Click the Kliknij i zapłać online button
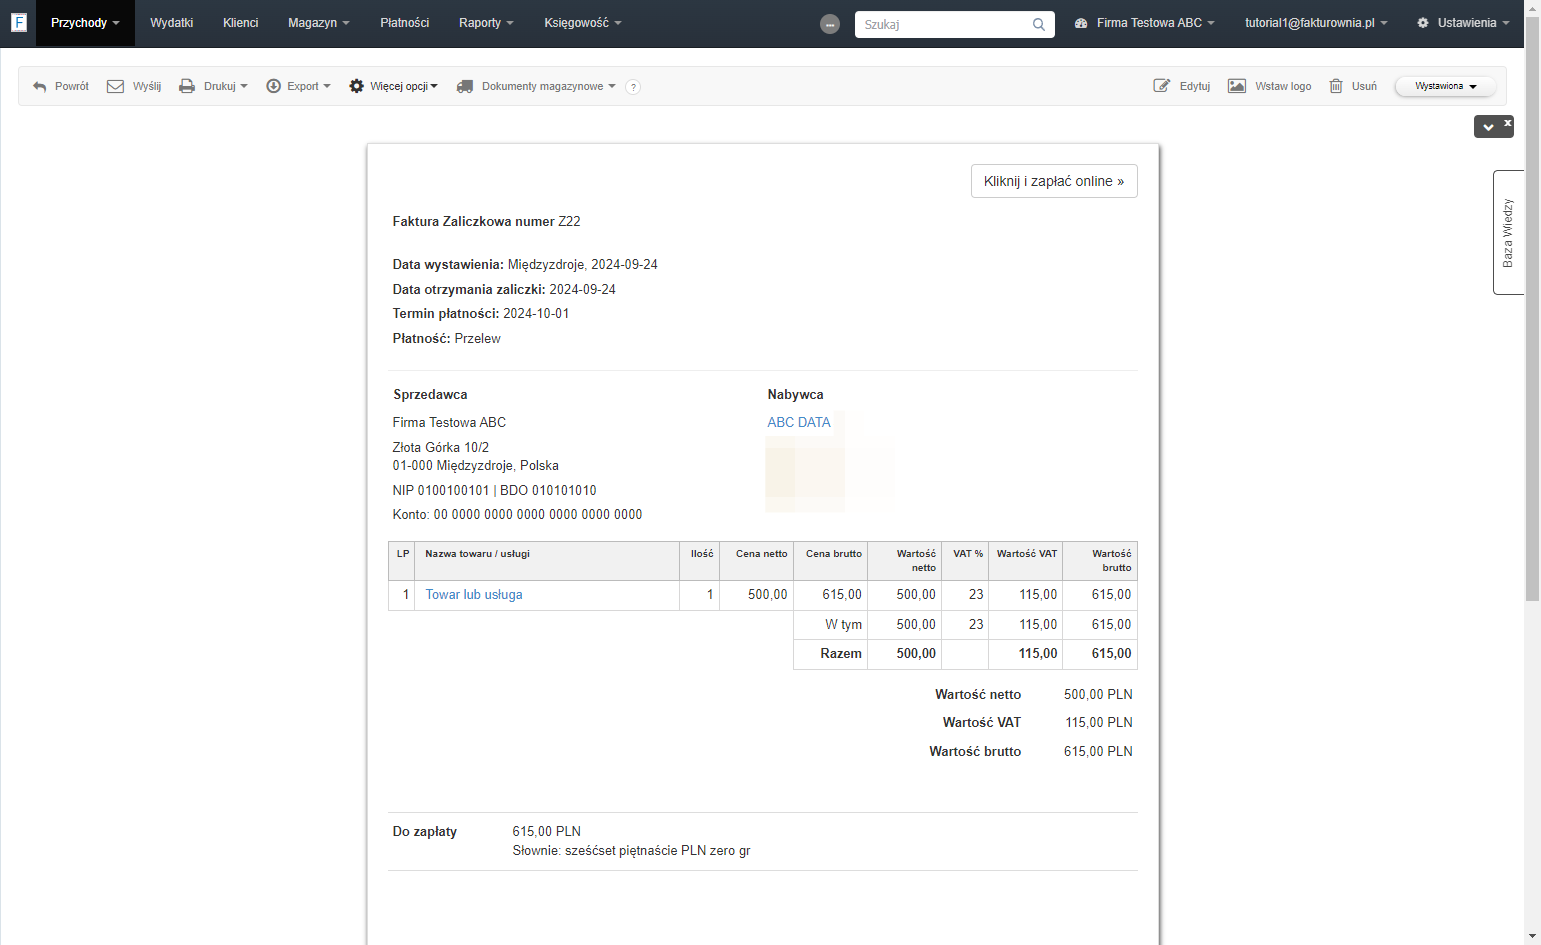Screen dimensions: 1541x945 click(x=1054, y=181)
